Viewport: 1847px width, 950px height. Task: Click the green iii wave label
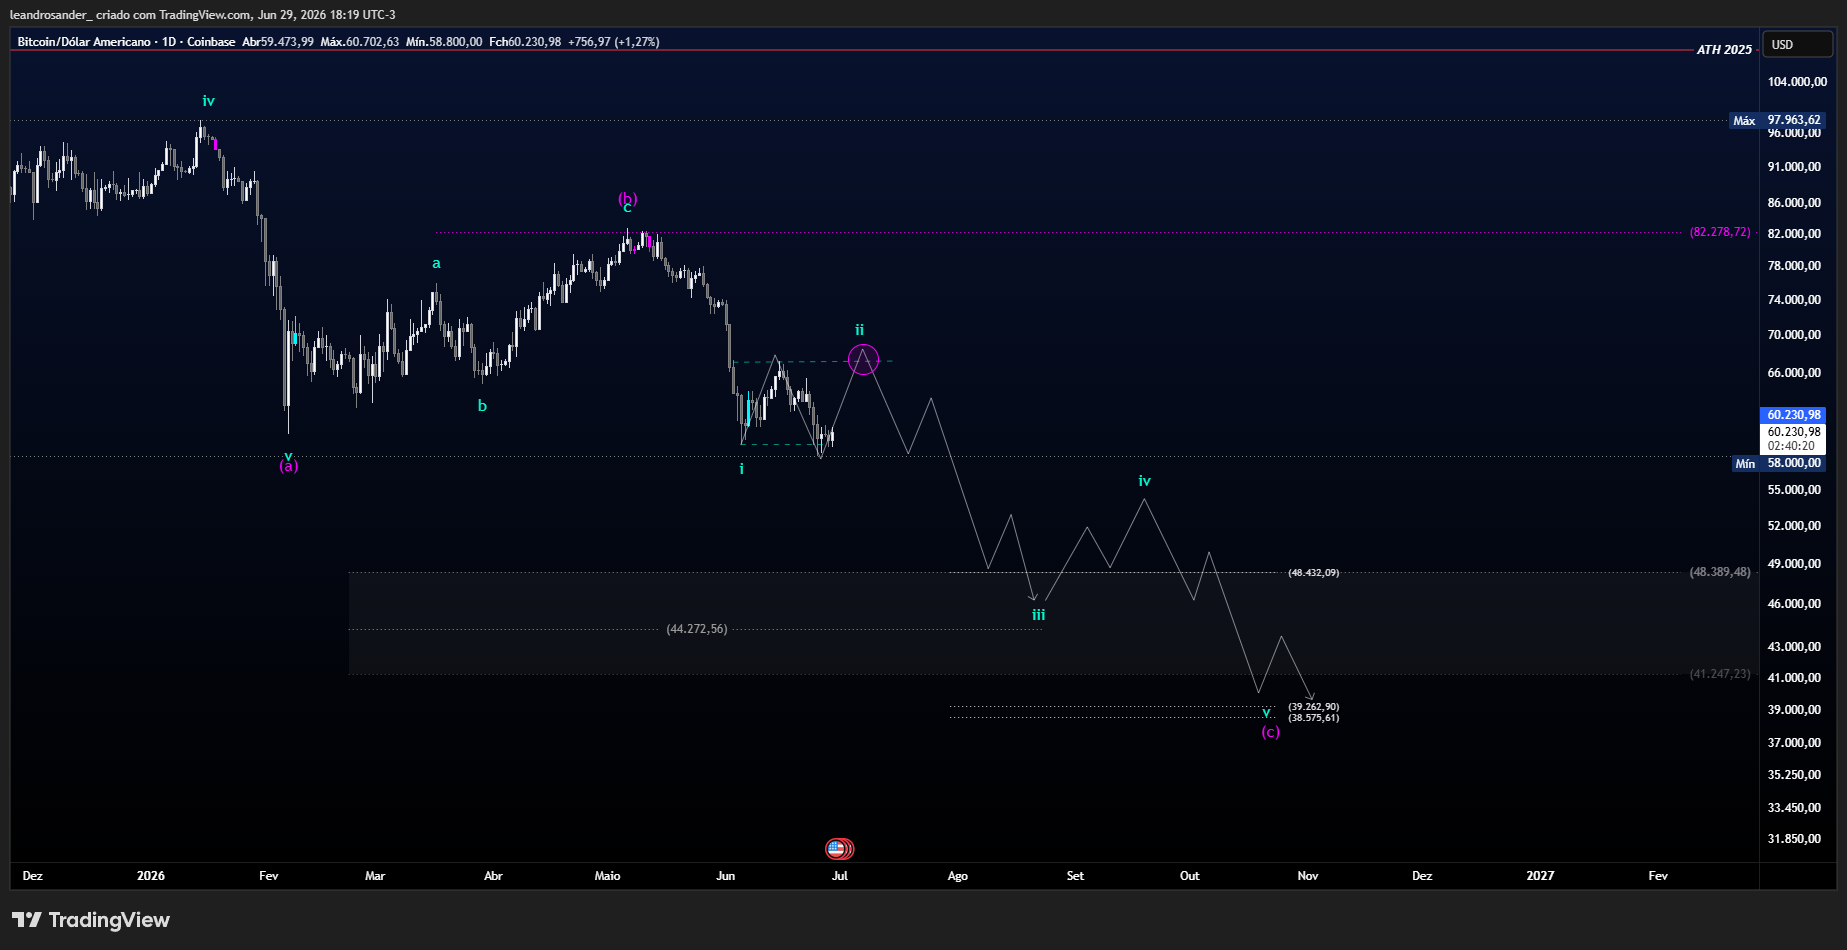pos(1039,615)
